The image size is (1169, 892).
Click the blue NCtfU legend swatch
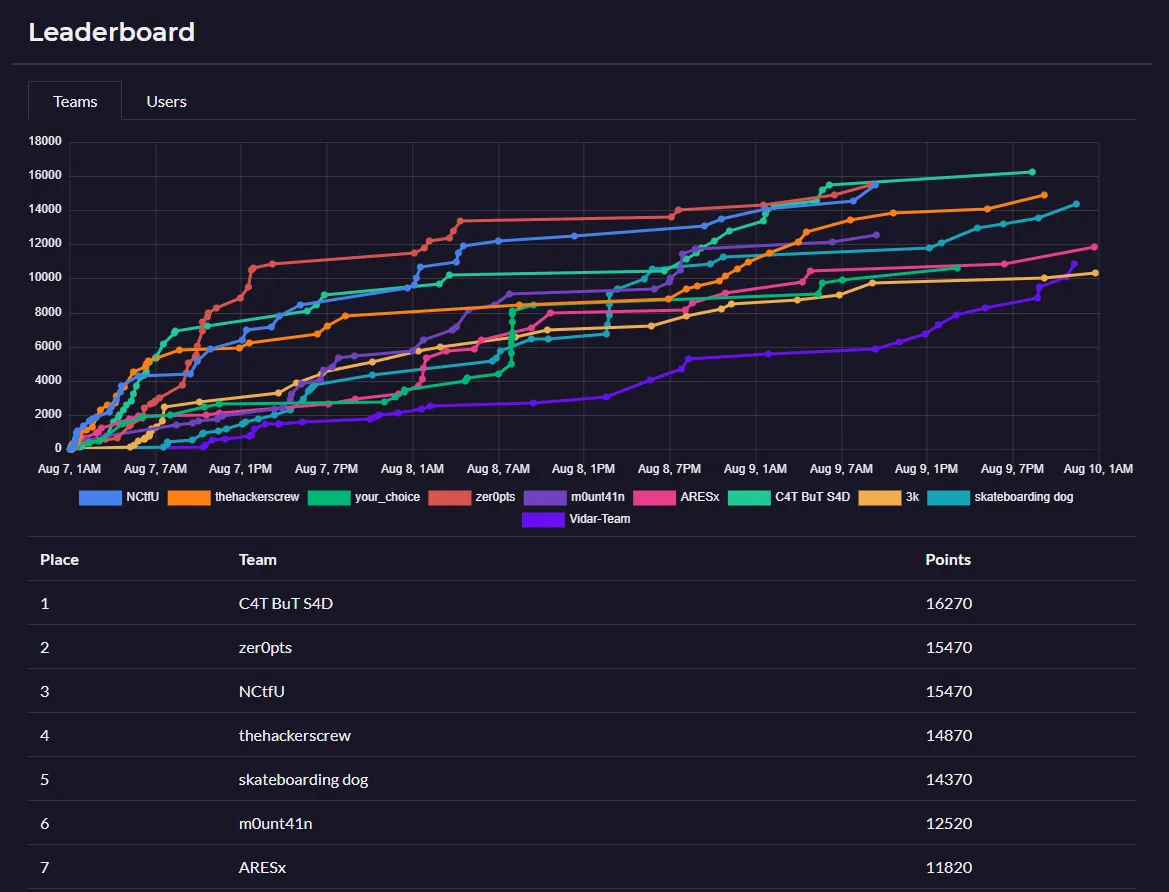pyautogui.click(x=99, y=497)
